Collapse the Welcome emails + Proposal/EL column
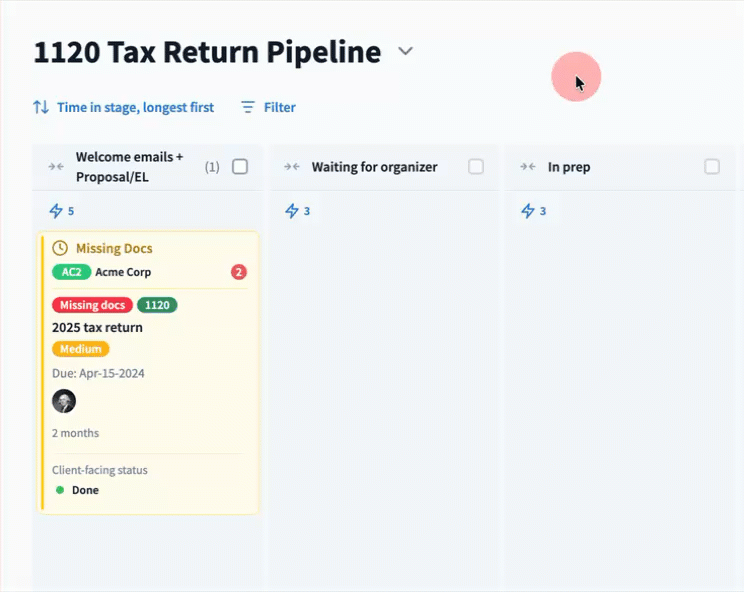 tap(56, 167)
